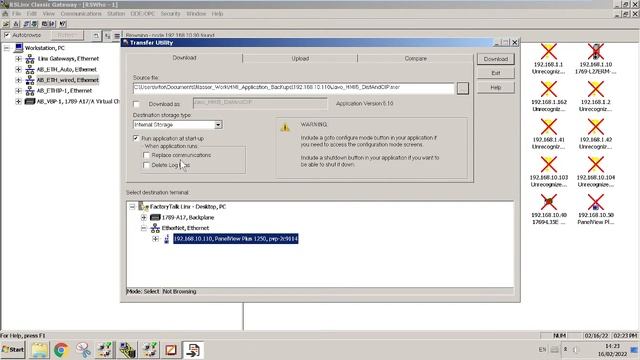The image size is (640, 360).
Task: Switch to the Upload tab
Action: 300,59
